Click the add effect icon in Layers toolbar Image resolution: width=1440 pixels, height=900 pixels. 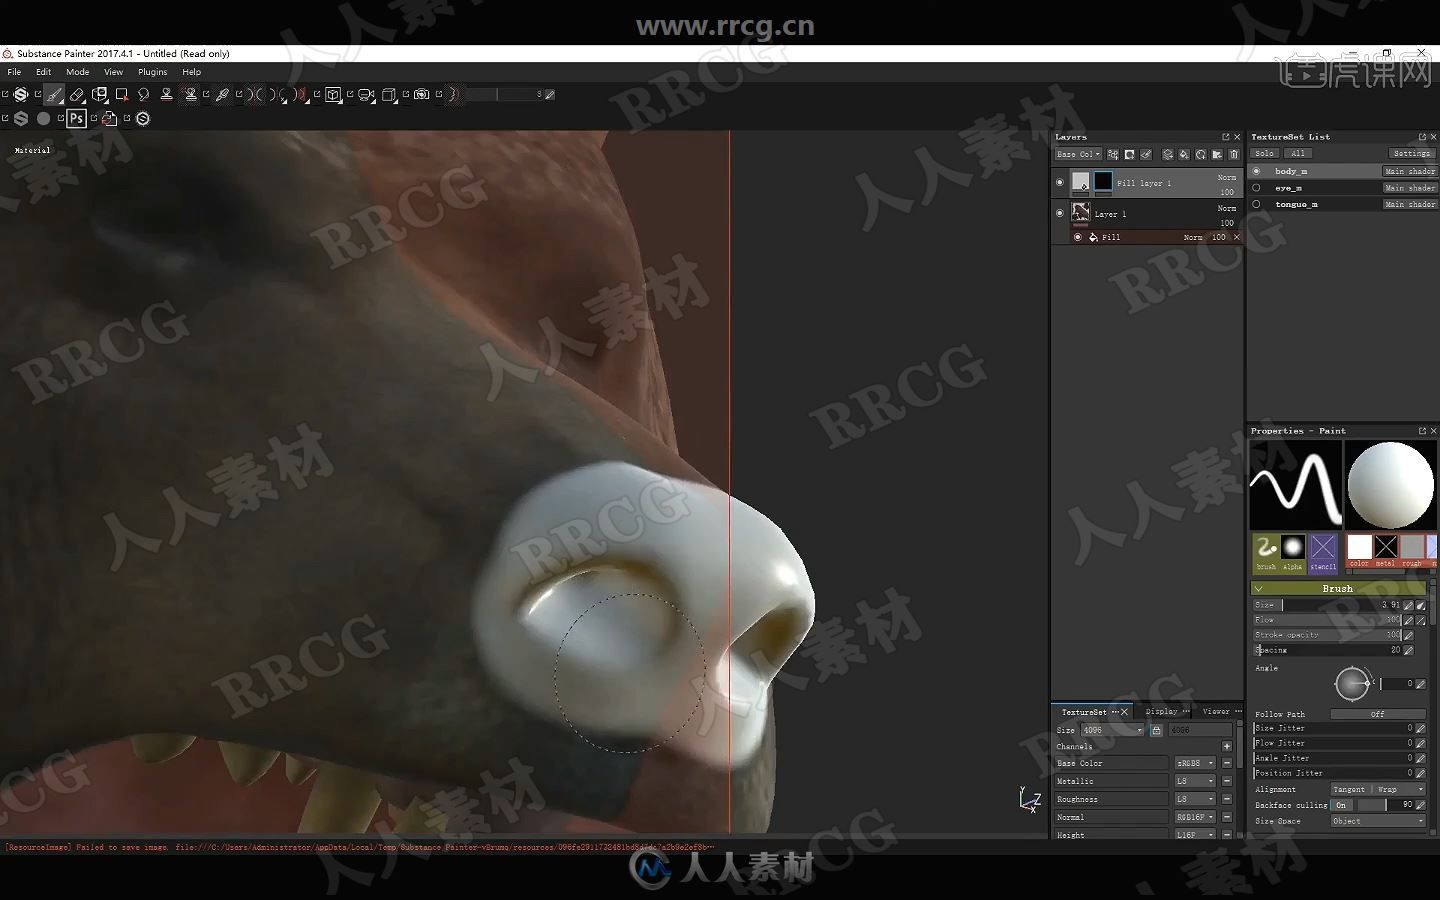1113,154
